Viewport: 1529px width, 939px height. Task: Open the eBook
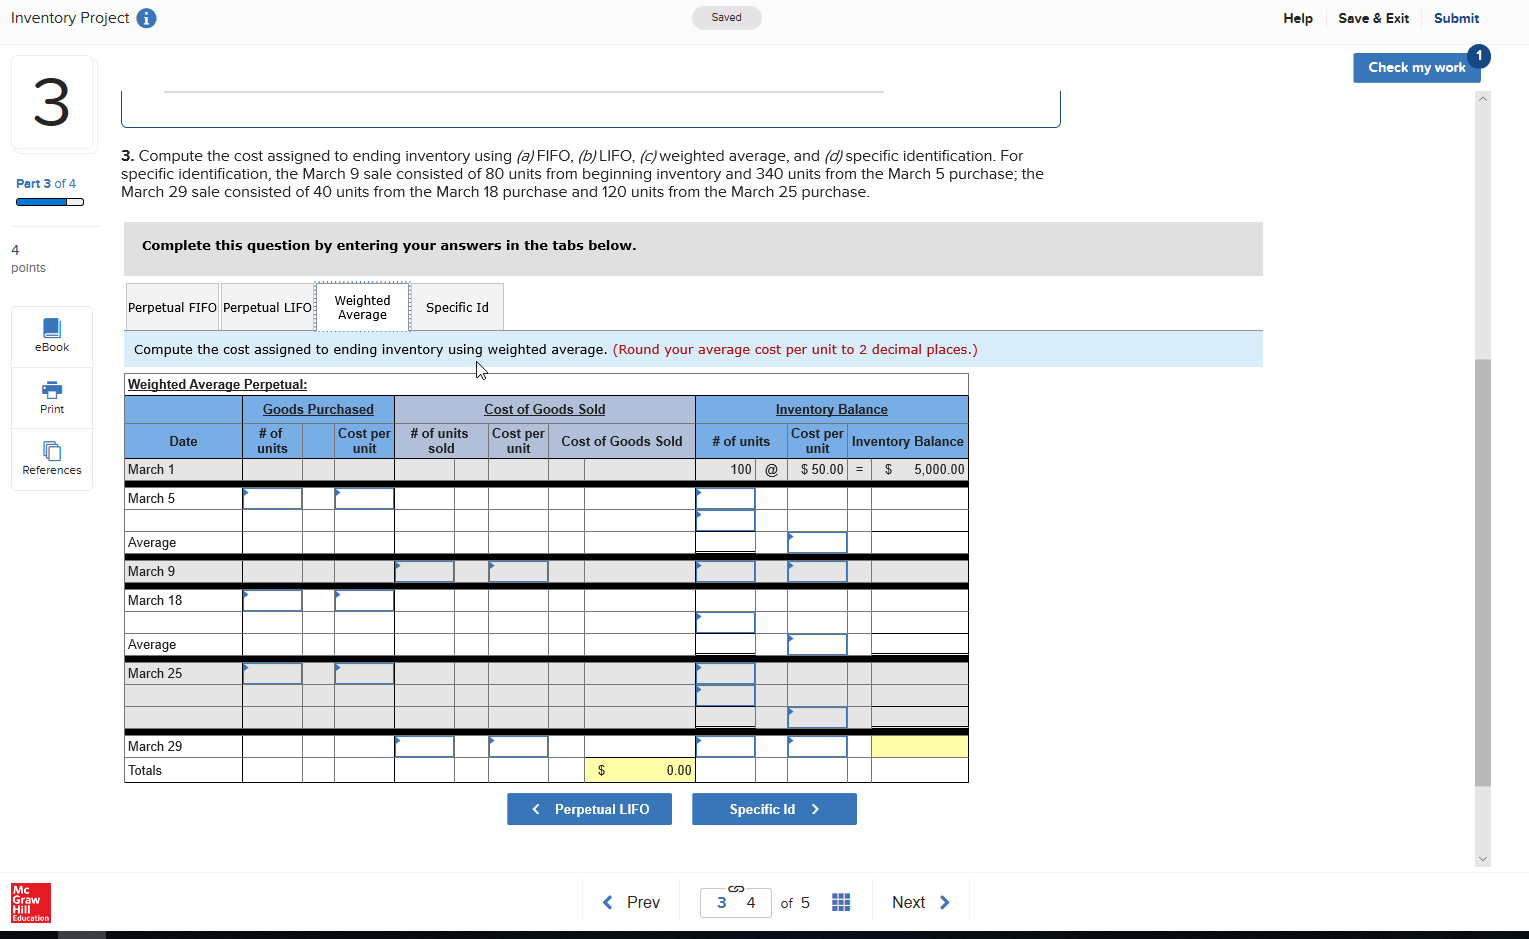51,335
